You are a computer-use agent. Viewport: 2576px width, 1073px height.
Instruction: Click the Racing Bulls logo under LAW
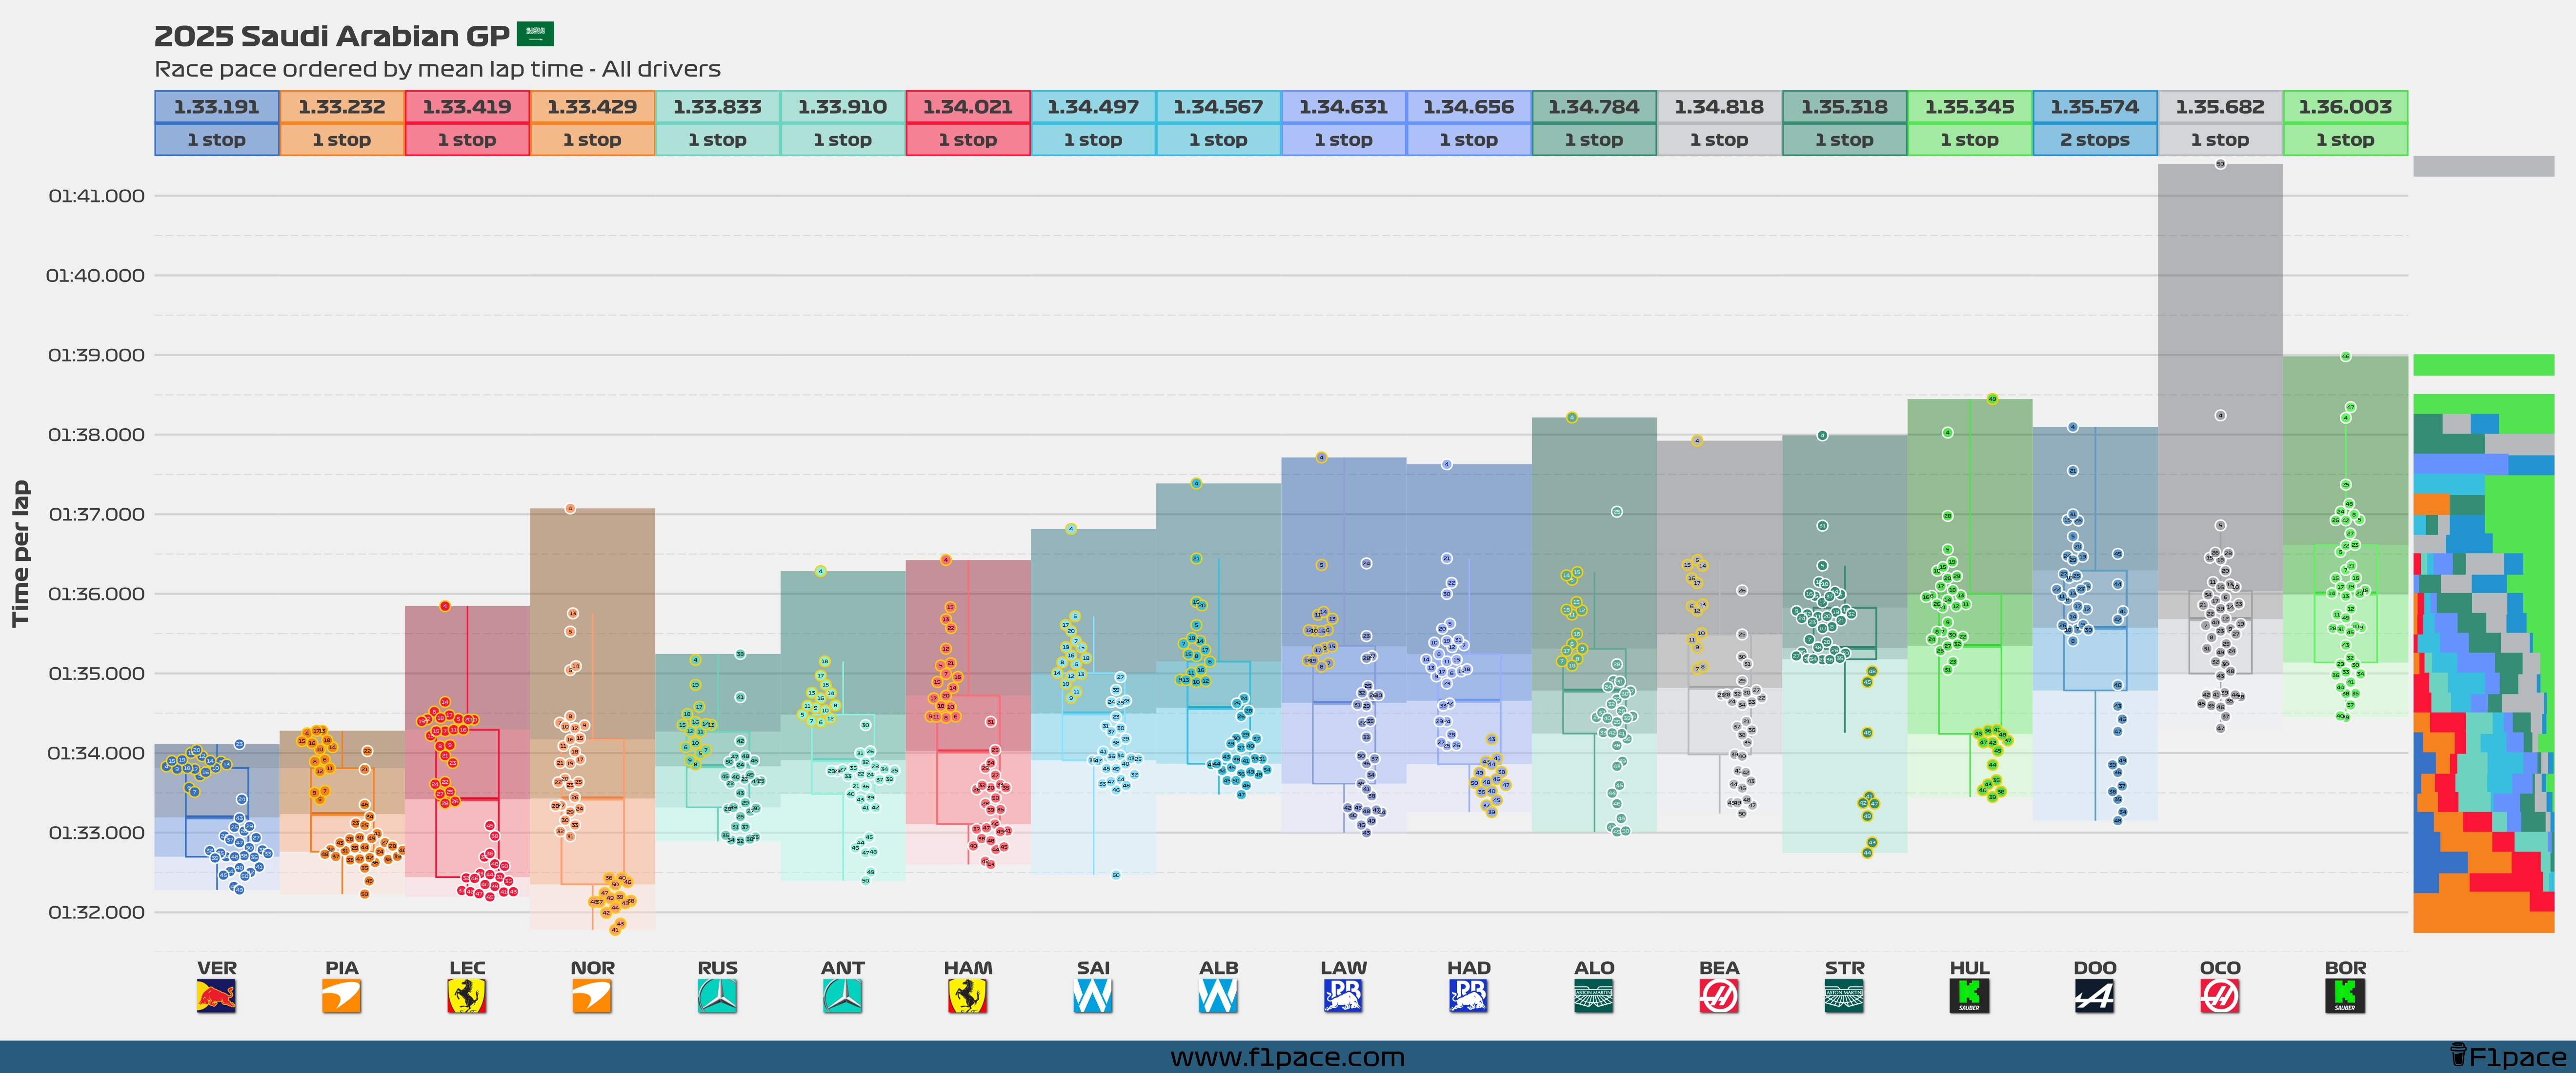point(1344,996)
